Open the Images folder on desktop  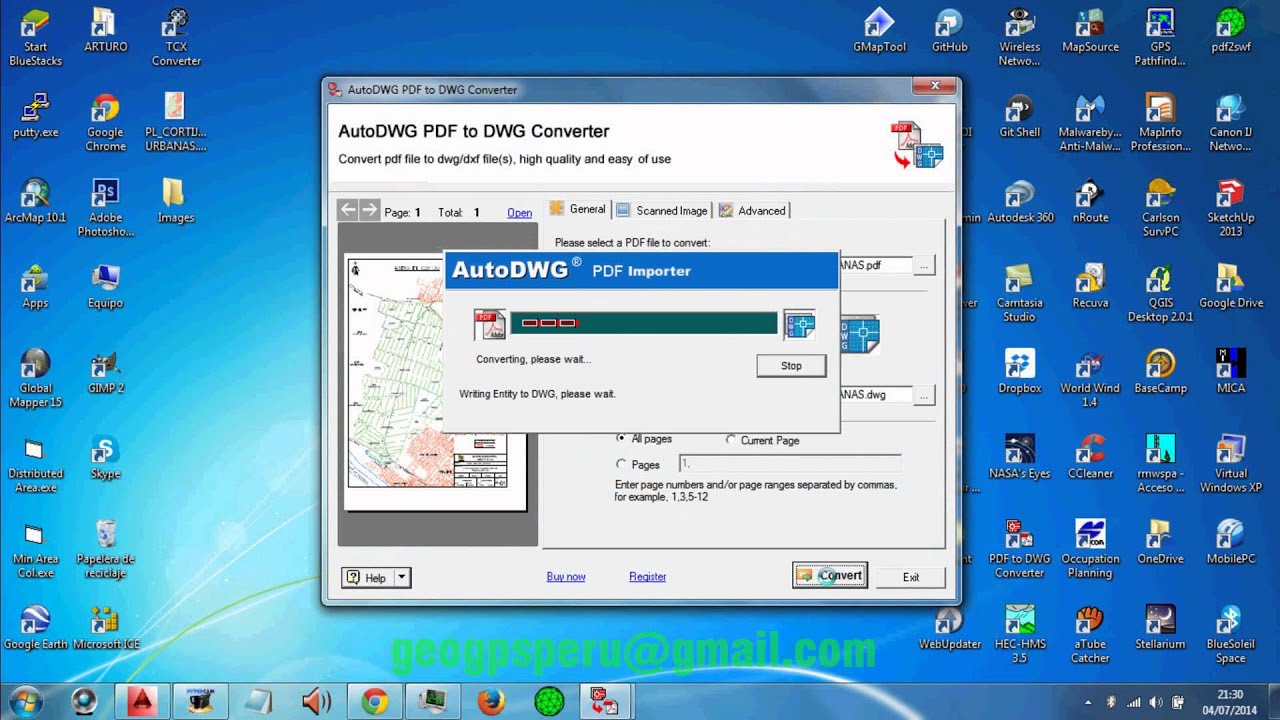[x=176, y=201]
